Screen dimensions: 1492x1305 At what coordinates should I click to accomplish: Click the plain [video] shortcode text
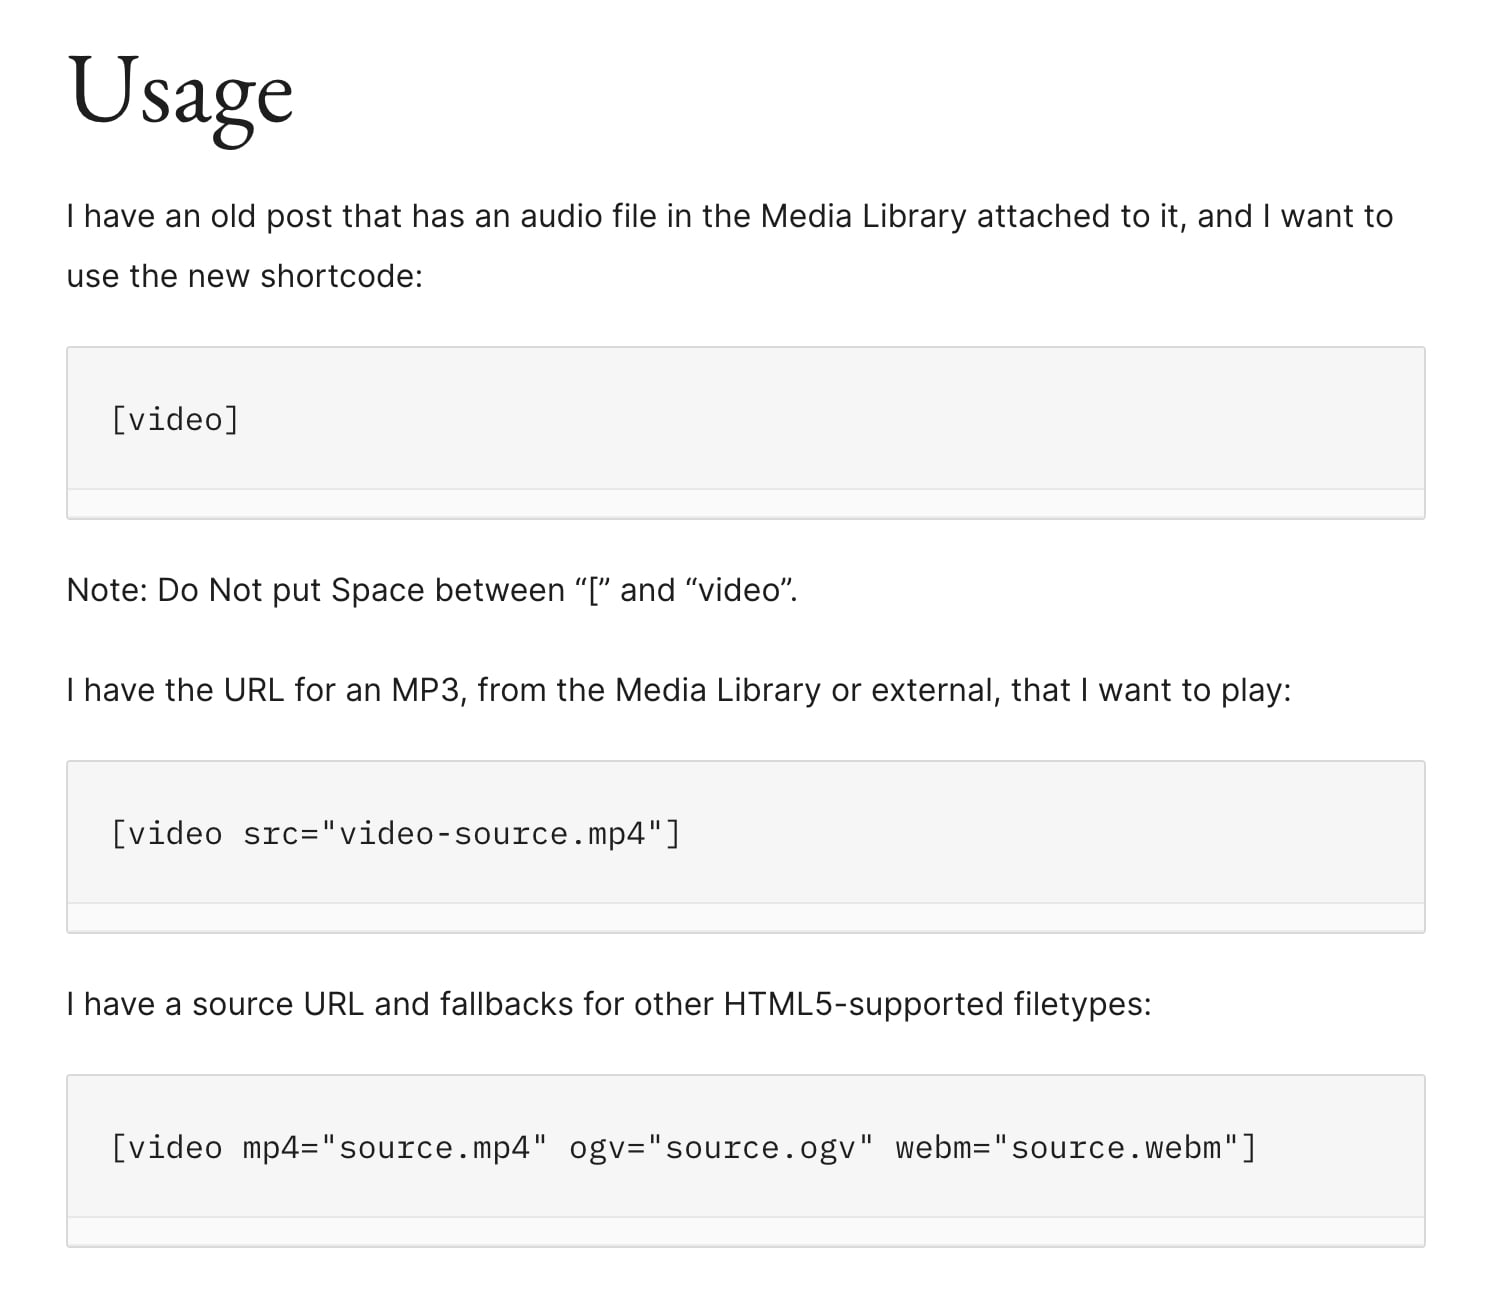tap(175, 419)
